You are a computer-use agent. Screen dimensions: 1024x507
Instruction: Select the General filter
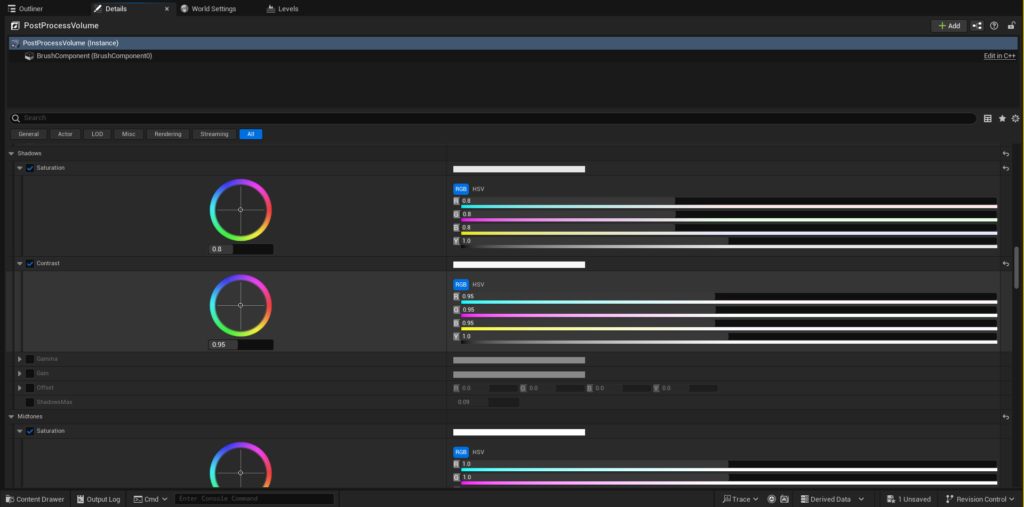click(29, 134)
